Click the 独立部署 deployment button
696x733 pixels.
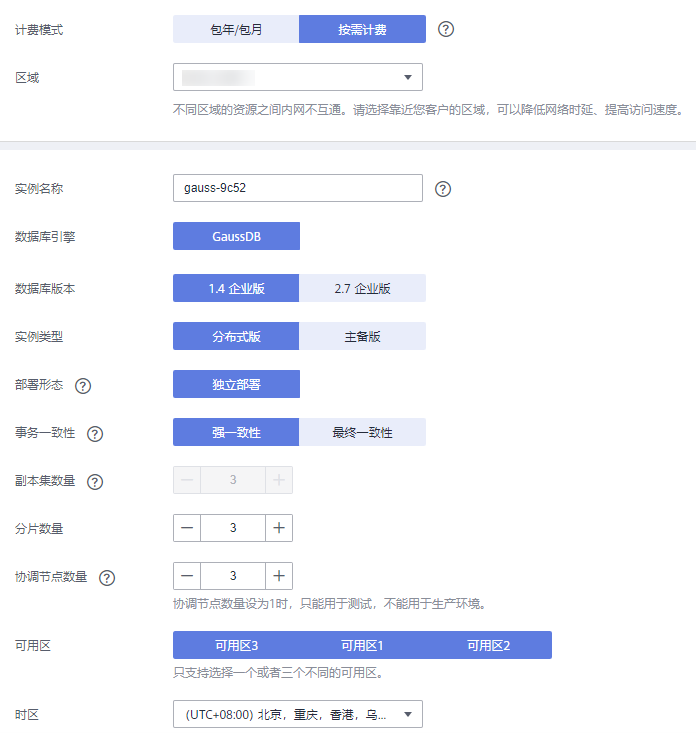click(x=236, y=384)
